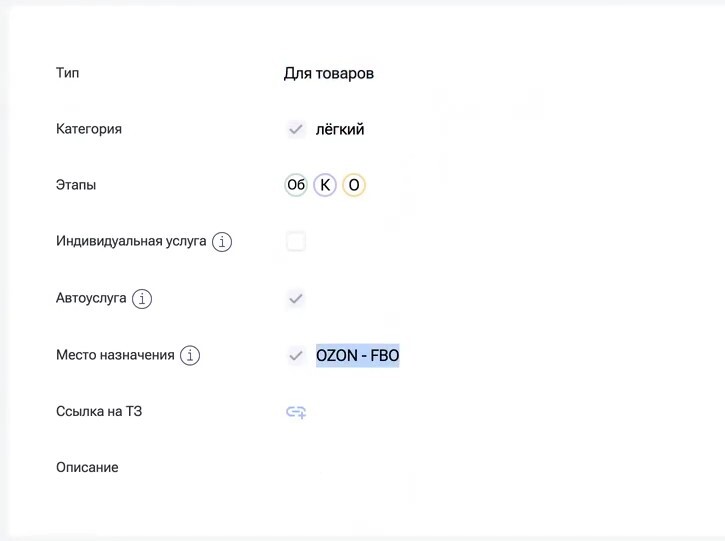Click the Тип row label

(68, 73)
